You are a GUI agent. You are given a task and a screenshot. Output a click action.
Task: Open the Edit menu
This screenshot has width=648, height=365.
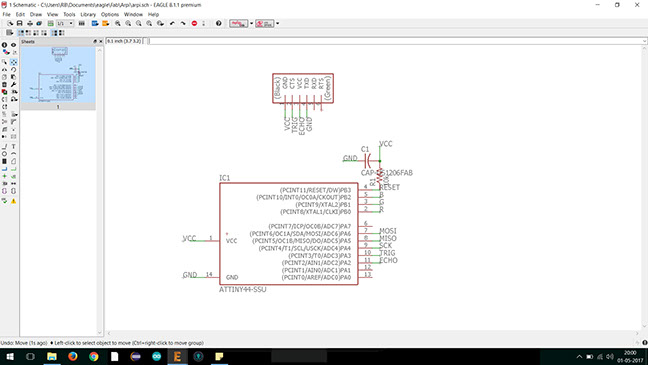[20, 14]
